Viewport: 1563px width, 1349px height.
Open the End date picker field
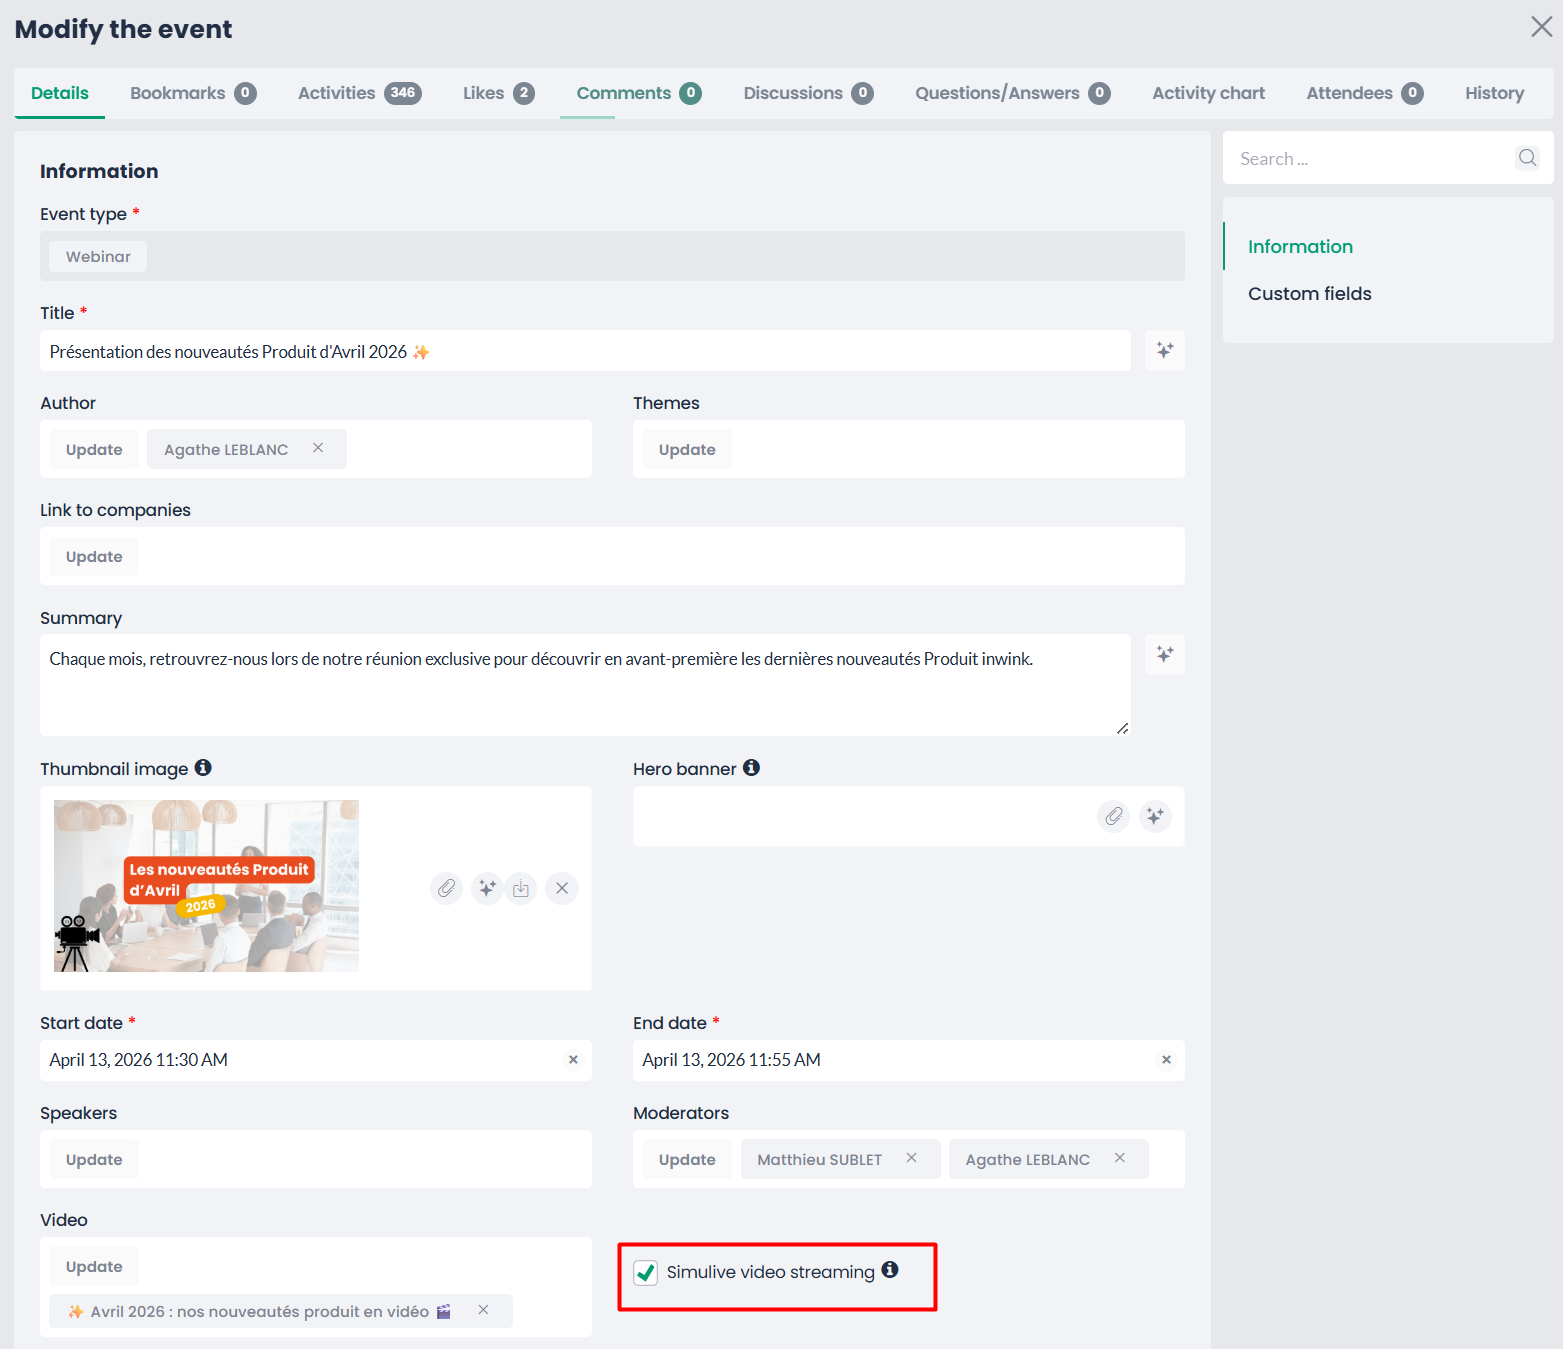(890, 1060)
